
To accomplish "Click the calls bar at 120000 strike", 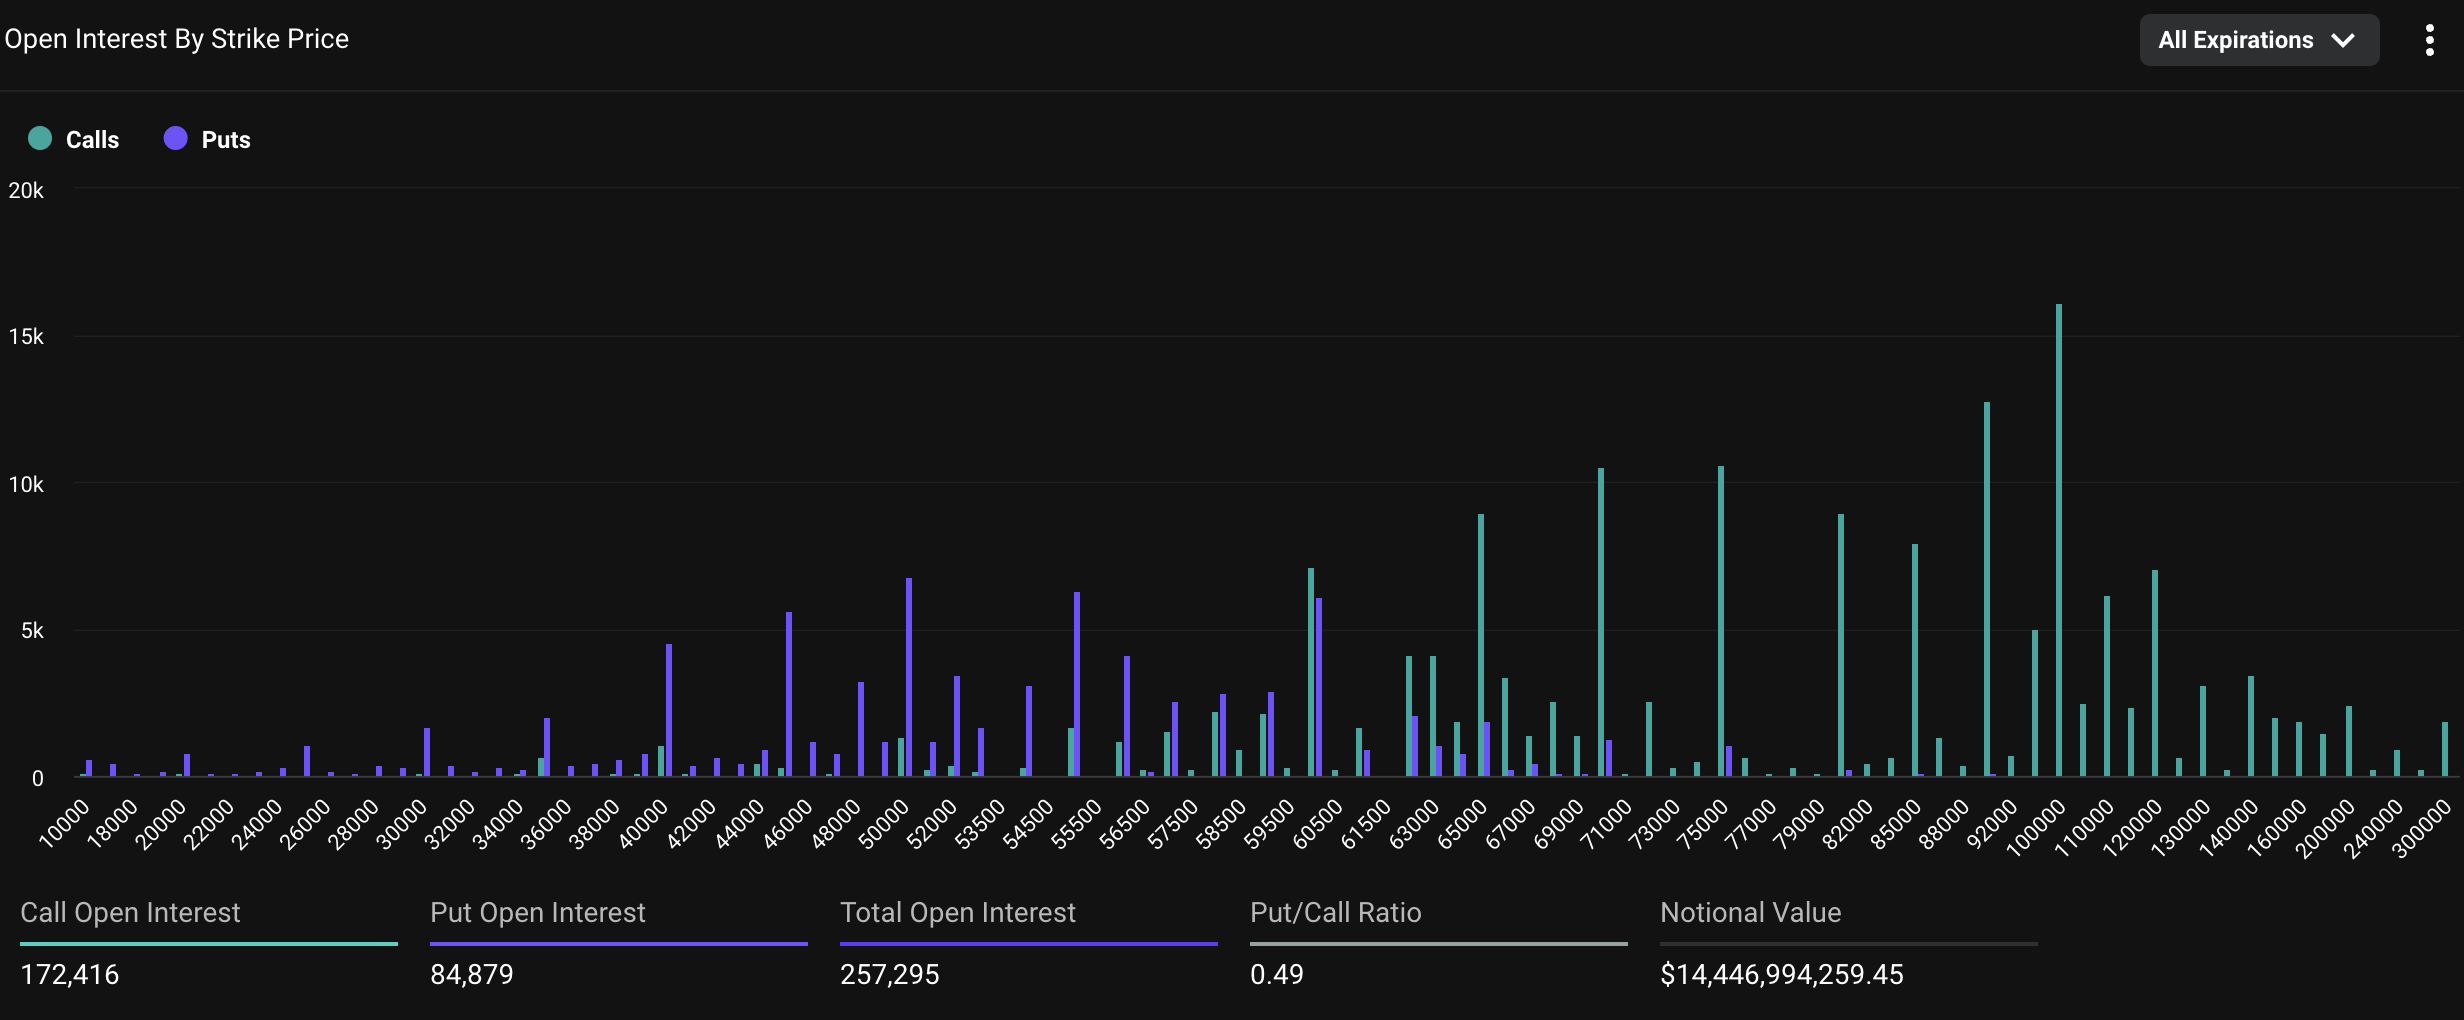I will 2154,673.
